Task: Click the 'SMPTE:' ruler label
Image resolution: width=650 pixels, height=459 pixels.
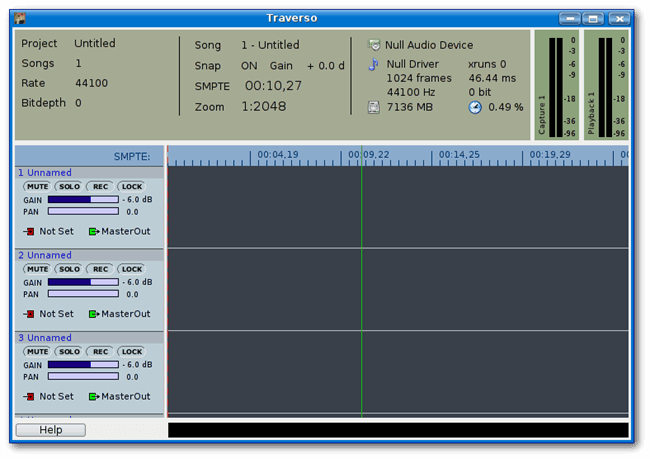Action: coord(132,157)
